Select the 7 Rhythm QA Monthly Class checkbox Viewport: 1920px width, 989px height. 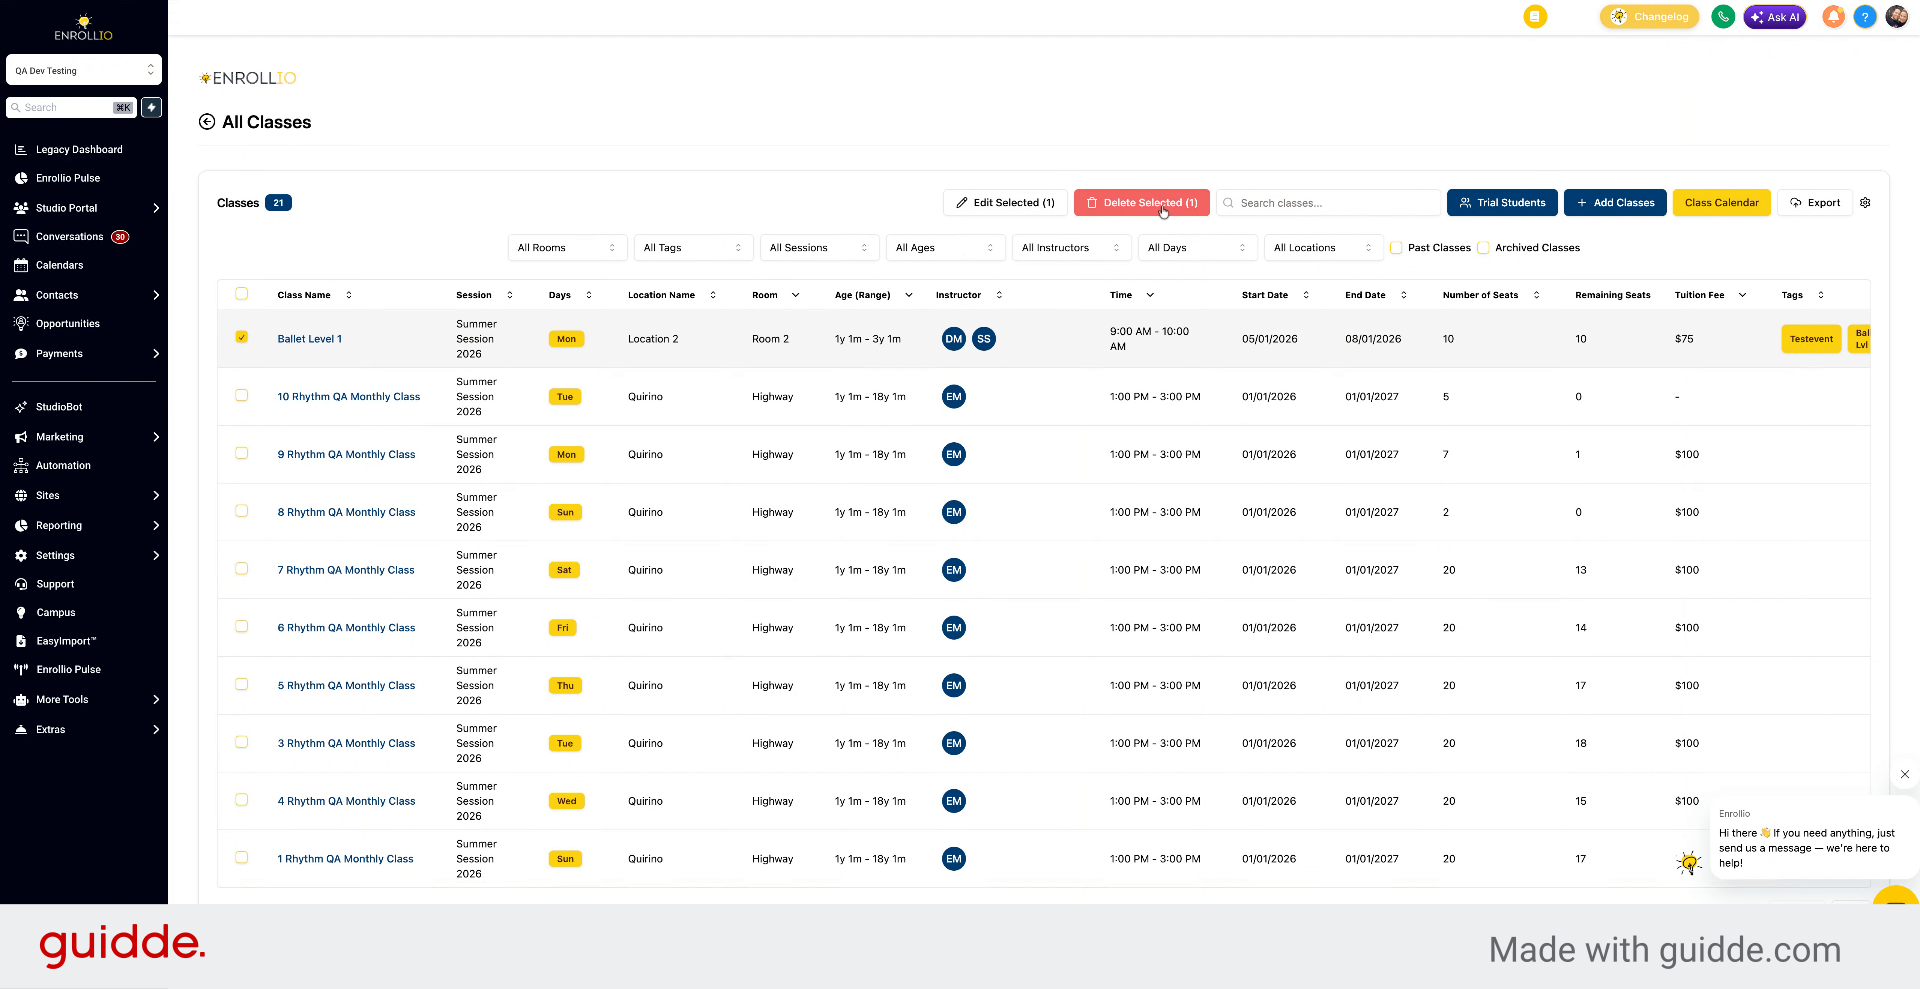tap(241, 568)
